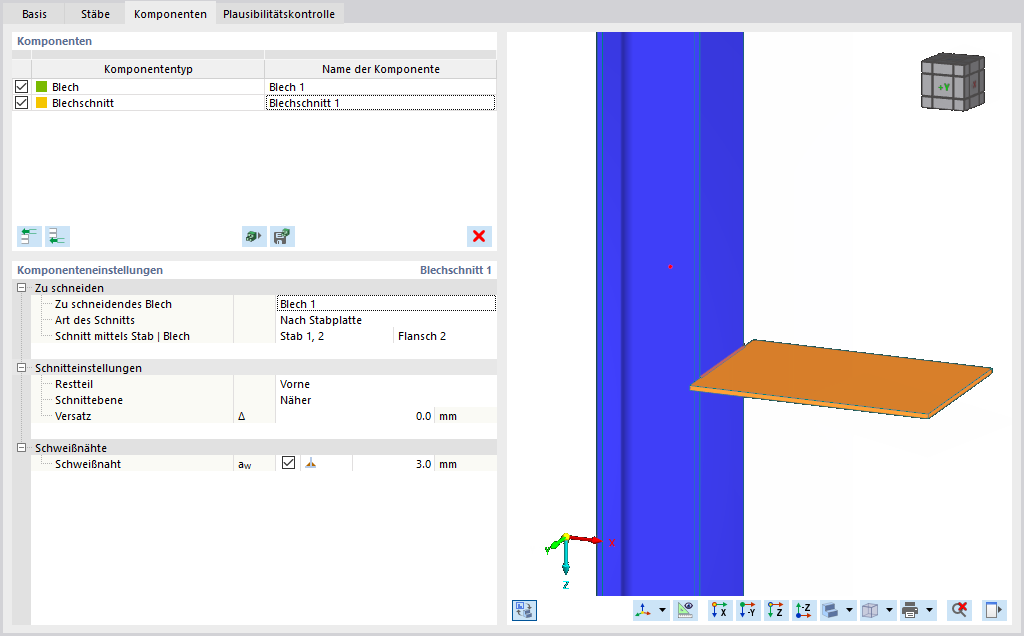Screen dimensions: 1024x636
Task: Set view in -Z direction
Action: click(804, 610)
